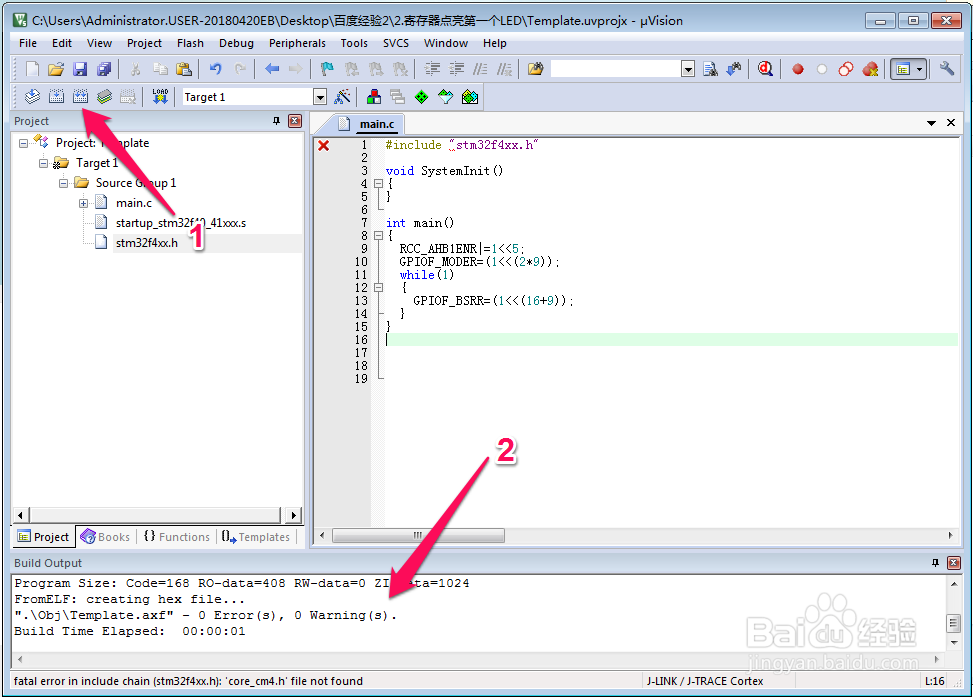Open the Target 1 dropdown
The image size is (973, 697).
(x=320, y=97)
